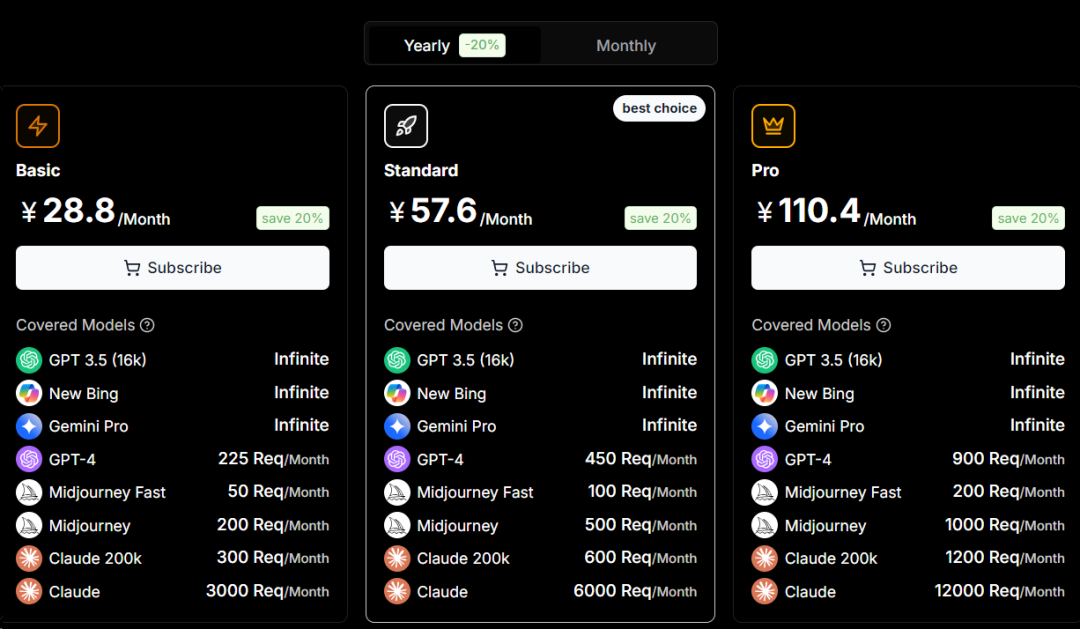Click Gemini Pro icon in Pro plan
This screenshot has width=1080, height=629.
765,426
